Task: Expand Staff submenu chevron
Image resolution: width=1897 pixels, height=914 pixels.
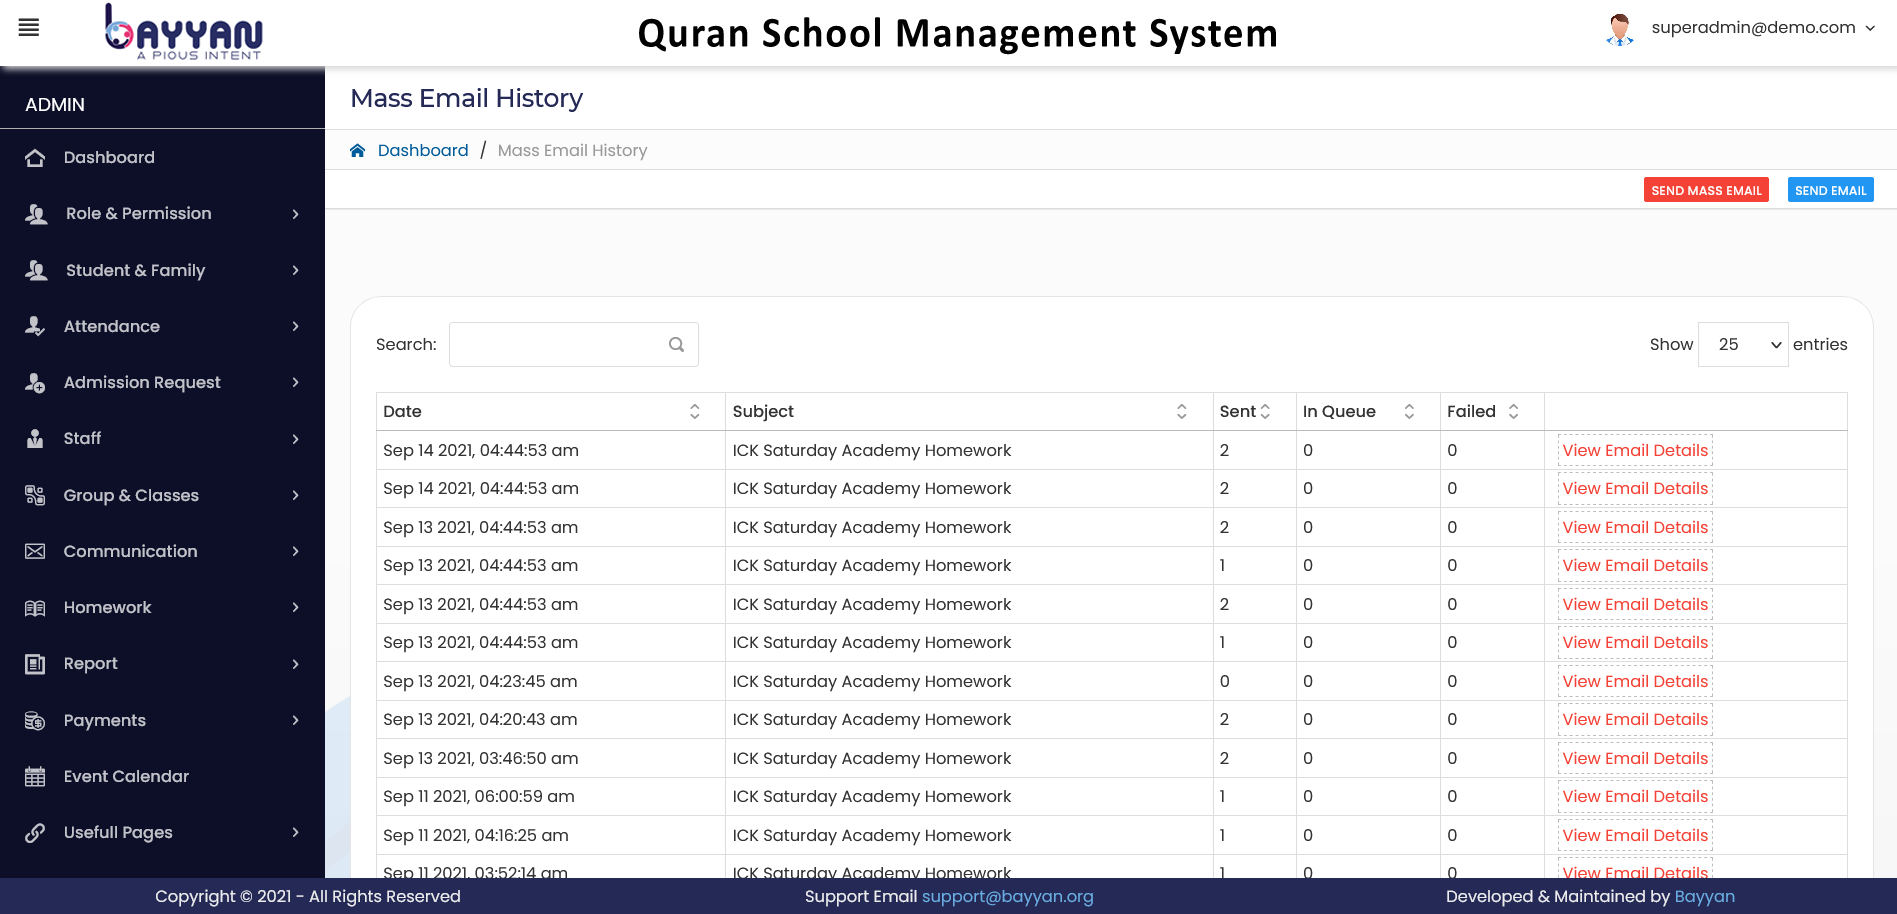Action: coord(295,439)
